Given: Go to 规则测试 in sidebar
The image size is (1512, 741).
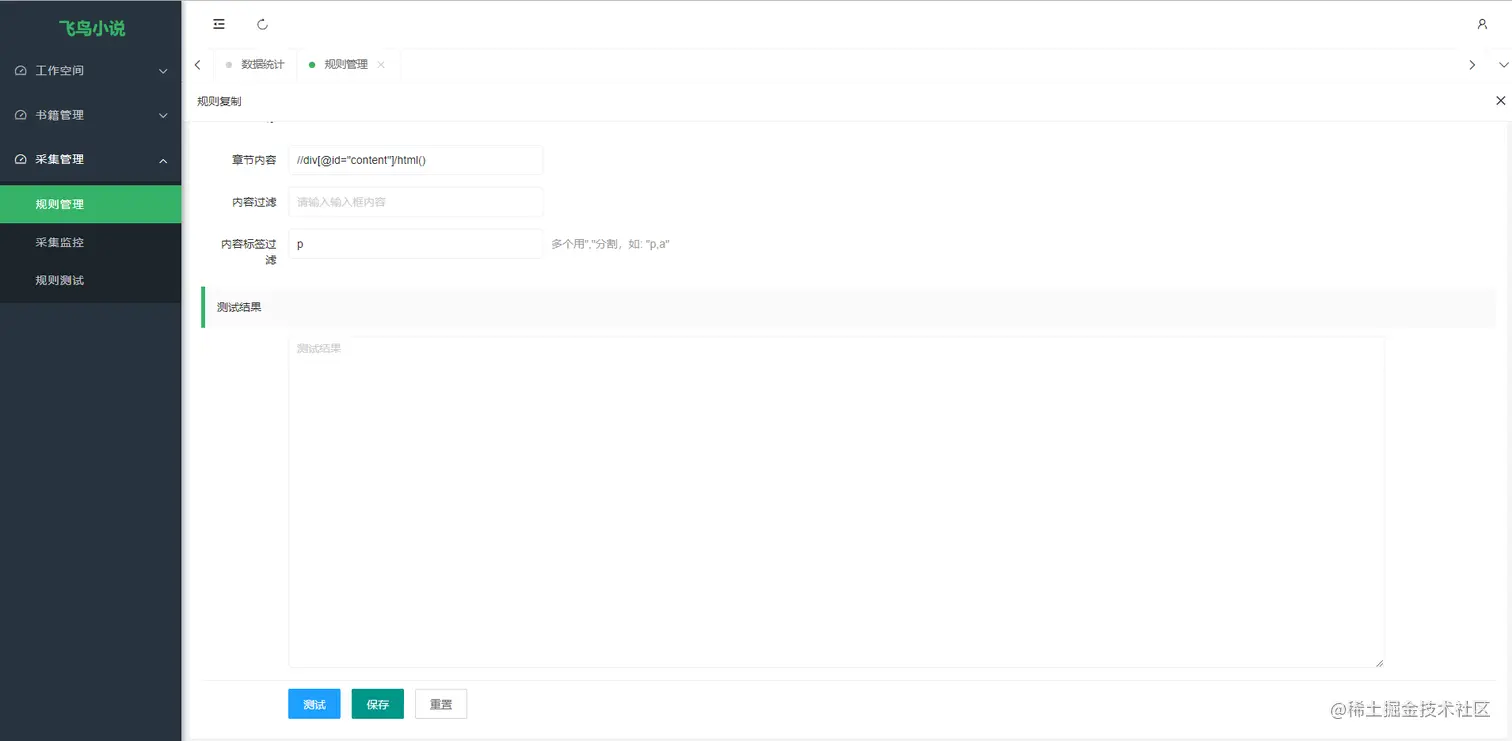Looking at the screenshot, I should point(91,280).
